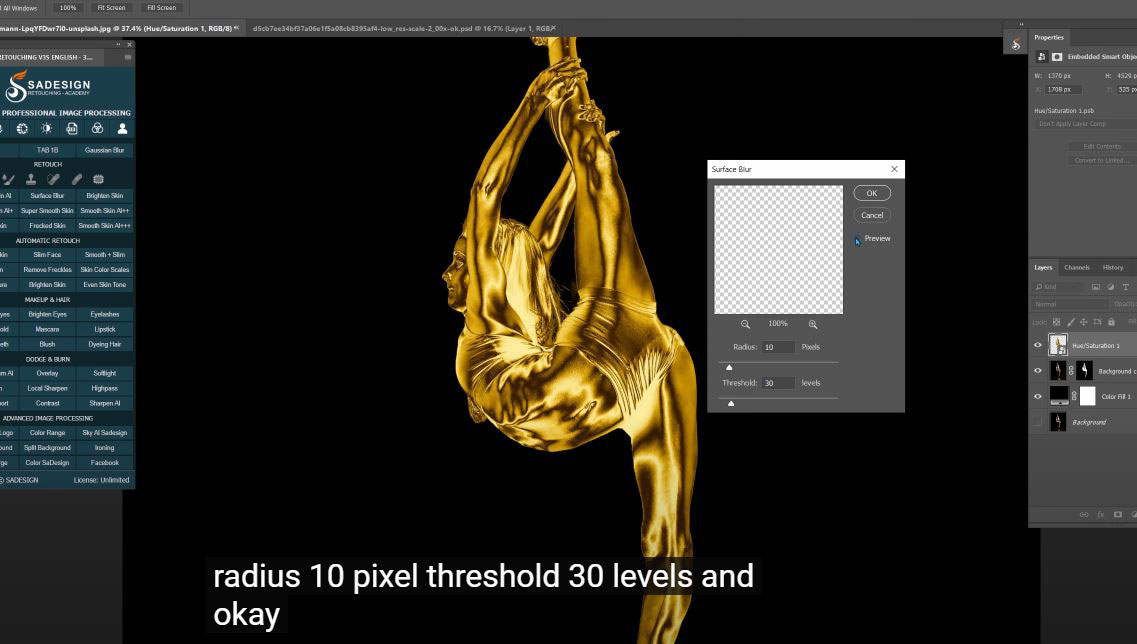Show the Background layer visibility

1038,421
